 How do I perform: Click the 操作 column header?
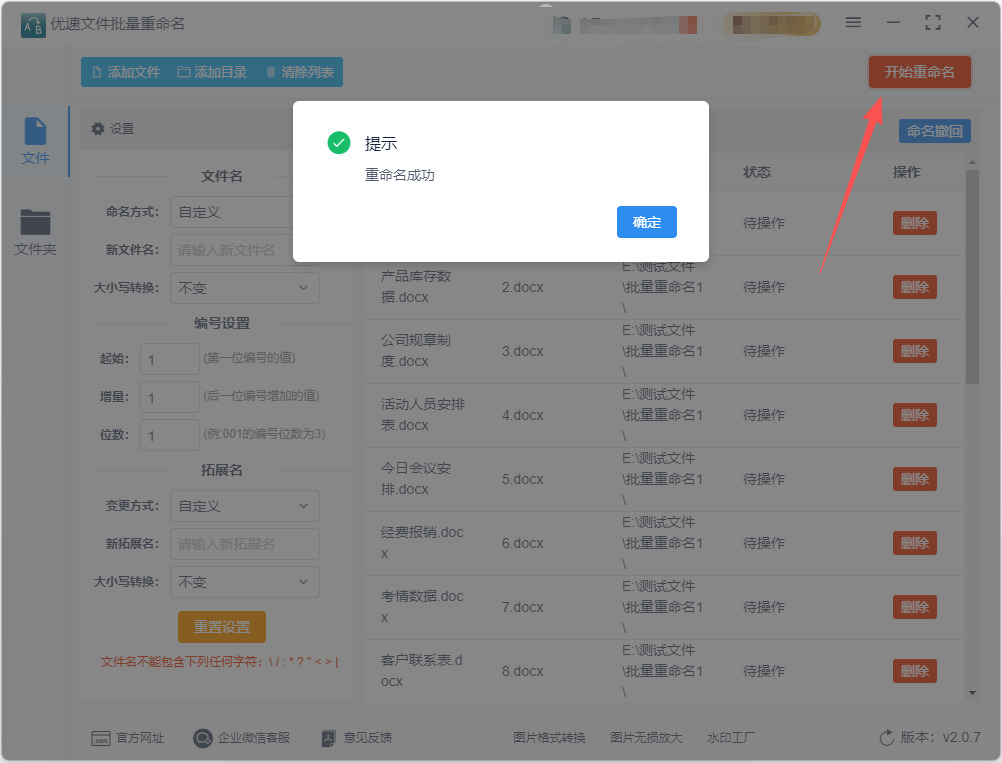tap(906, 172)
